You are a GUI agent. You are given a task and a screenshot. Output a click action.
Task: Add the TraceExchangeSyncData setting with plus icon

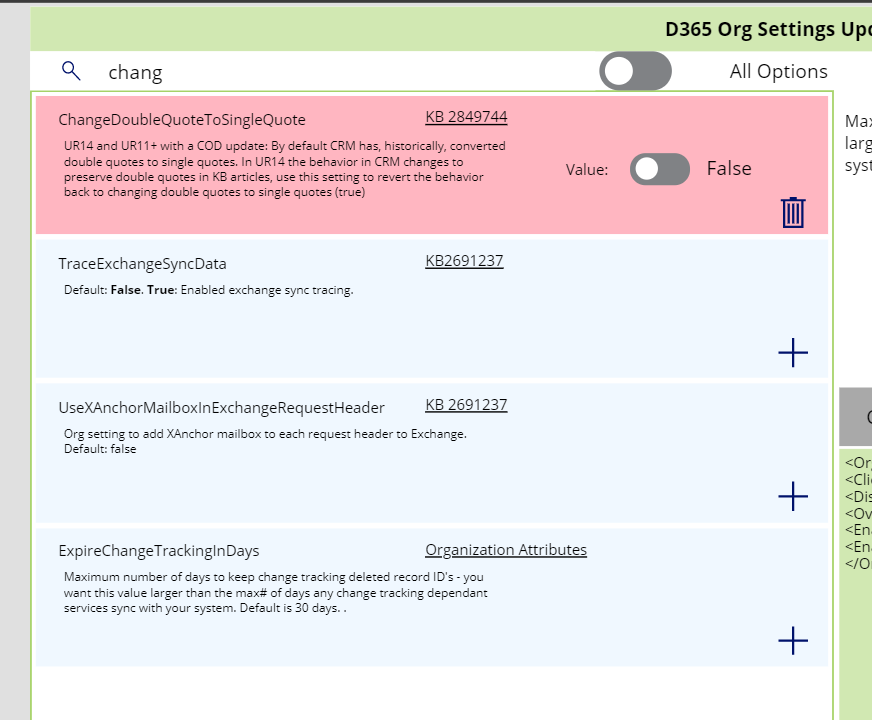point(793,352)
